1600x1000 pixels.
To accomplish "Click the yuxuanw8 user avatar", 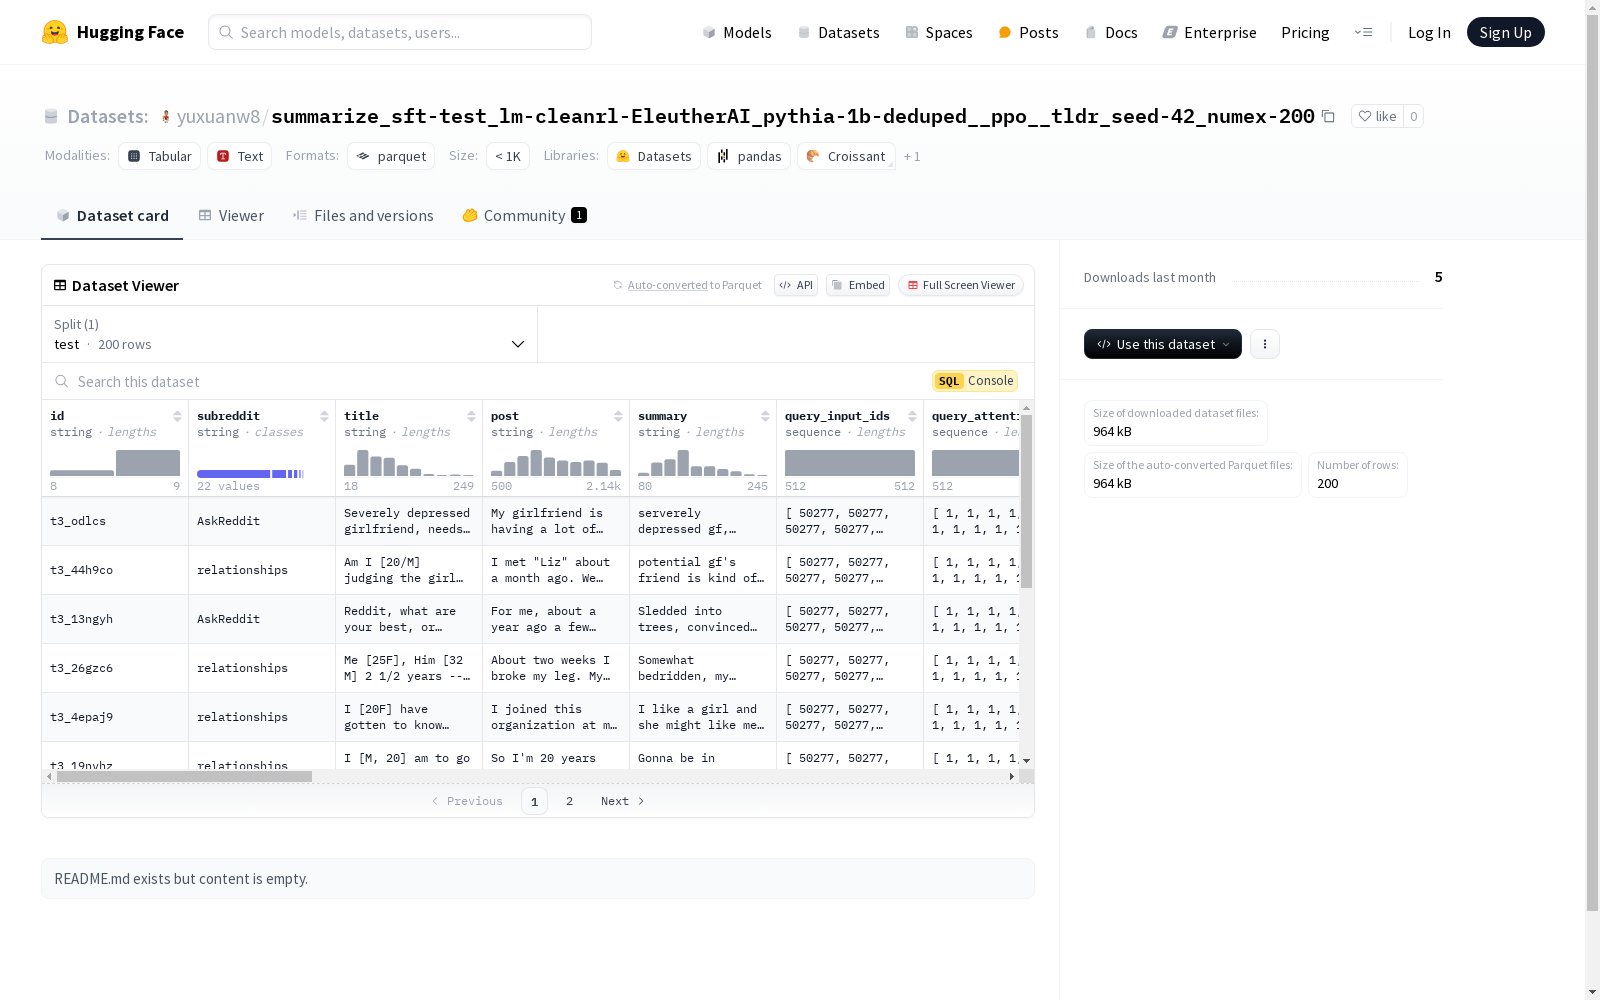I will [x=166, y=117].
